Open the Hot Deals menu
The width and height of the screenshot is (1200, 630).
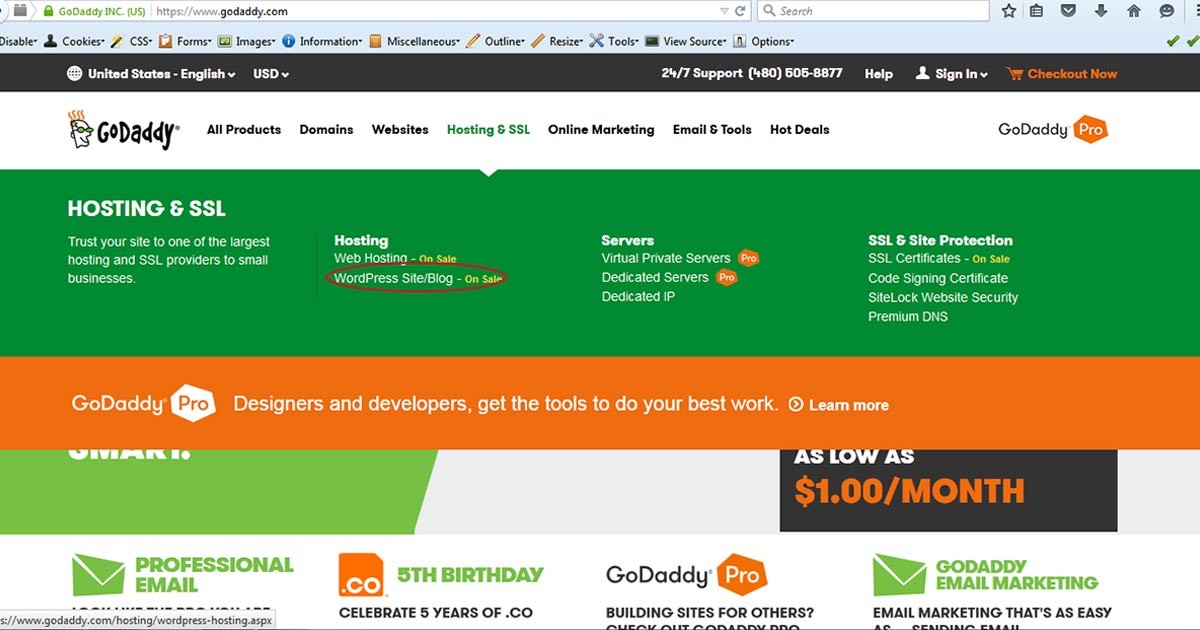[800, 130]
